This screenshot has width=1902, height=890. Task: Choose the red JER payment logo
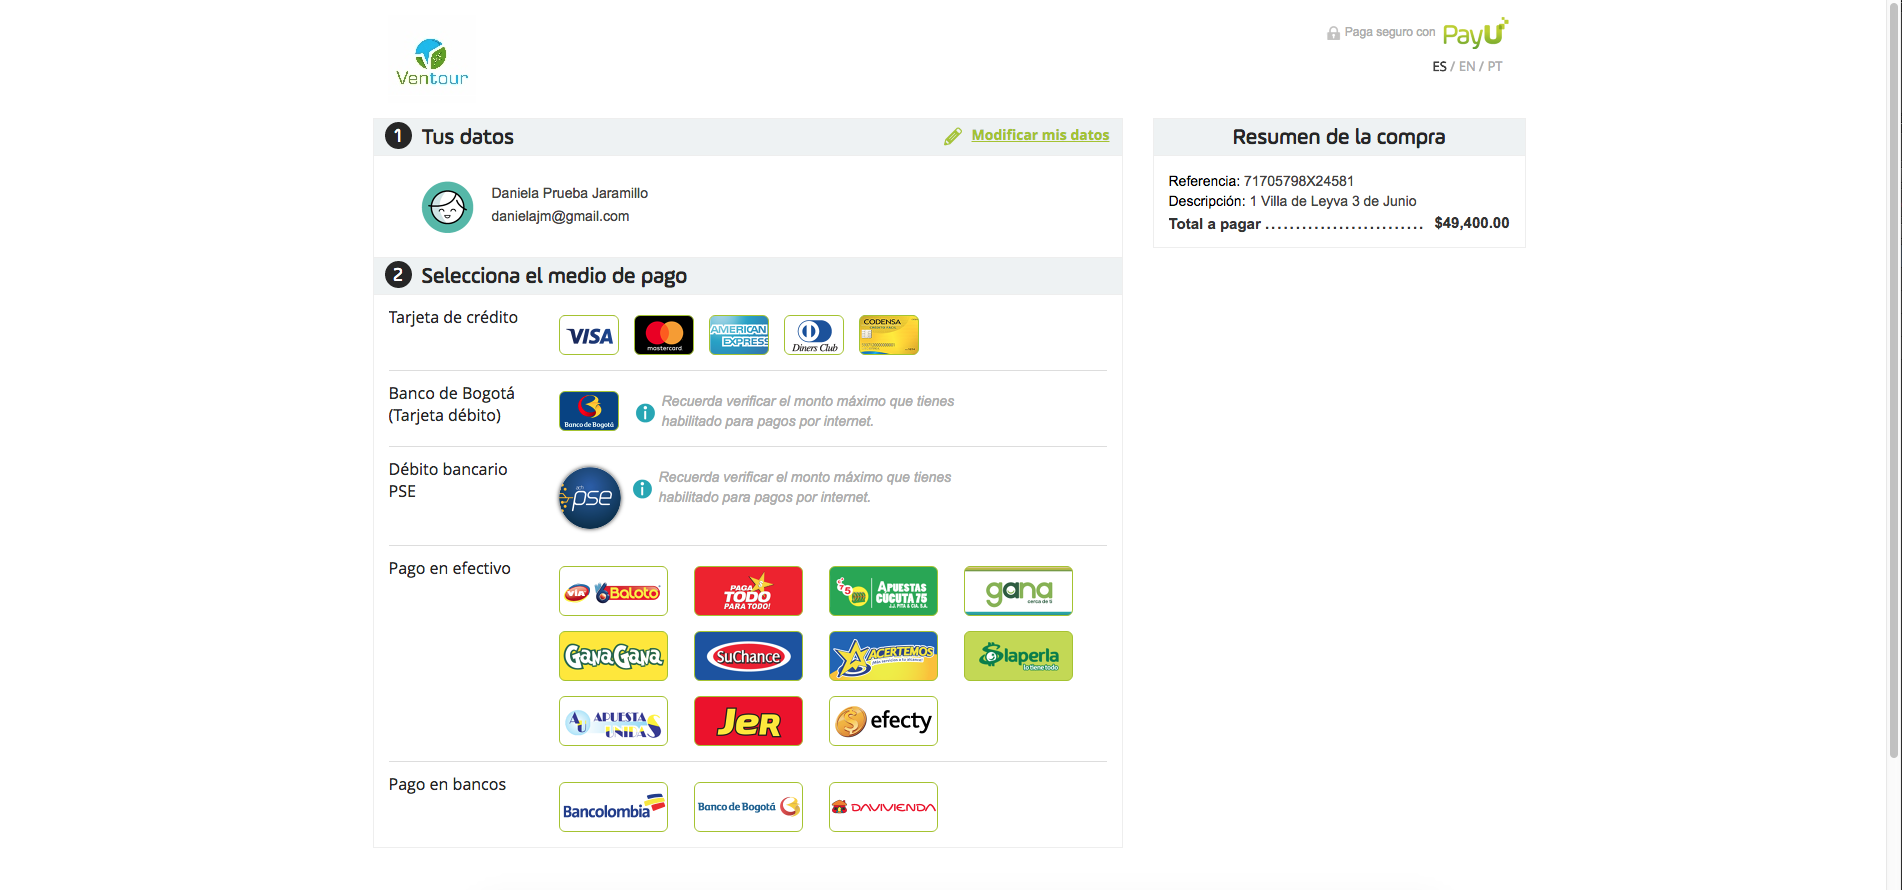coord(748,721)
